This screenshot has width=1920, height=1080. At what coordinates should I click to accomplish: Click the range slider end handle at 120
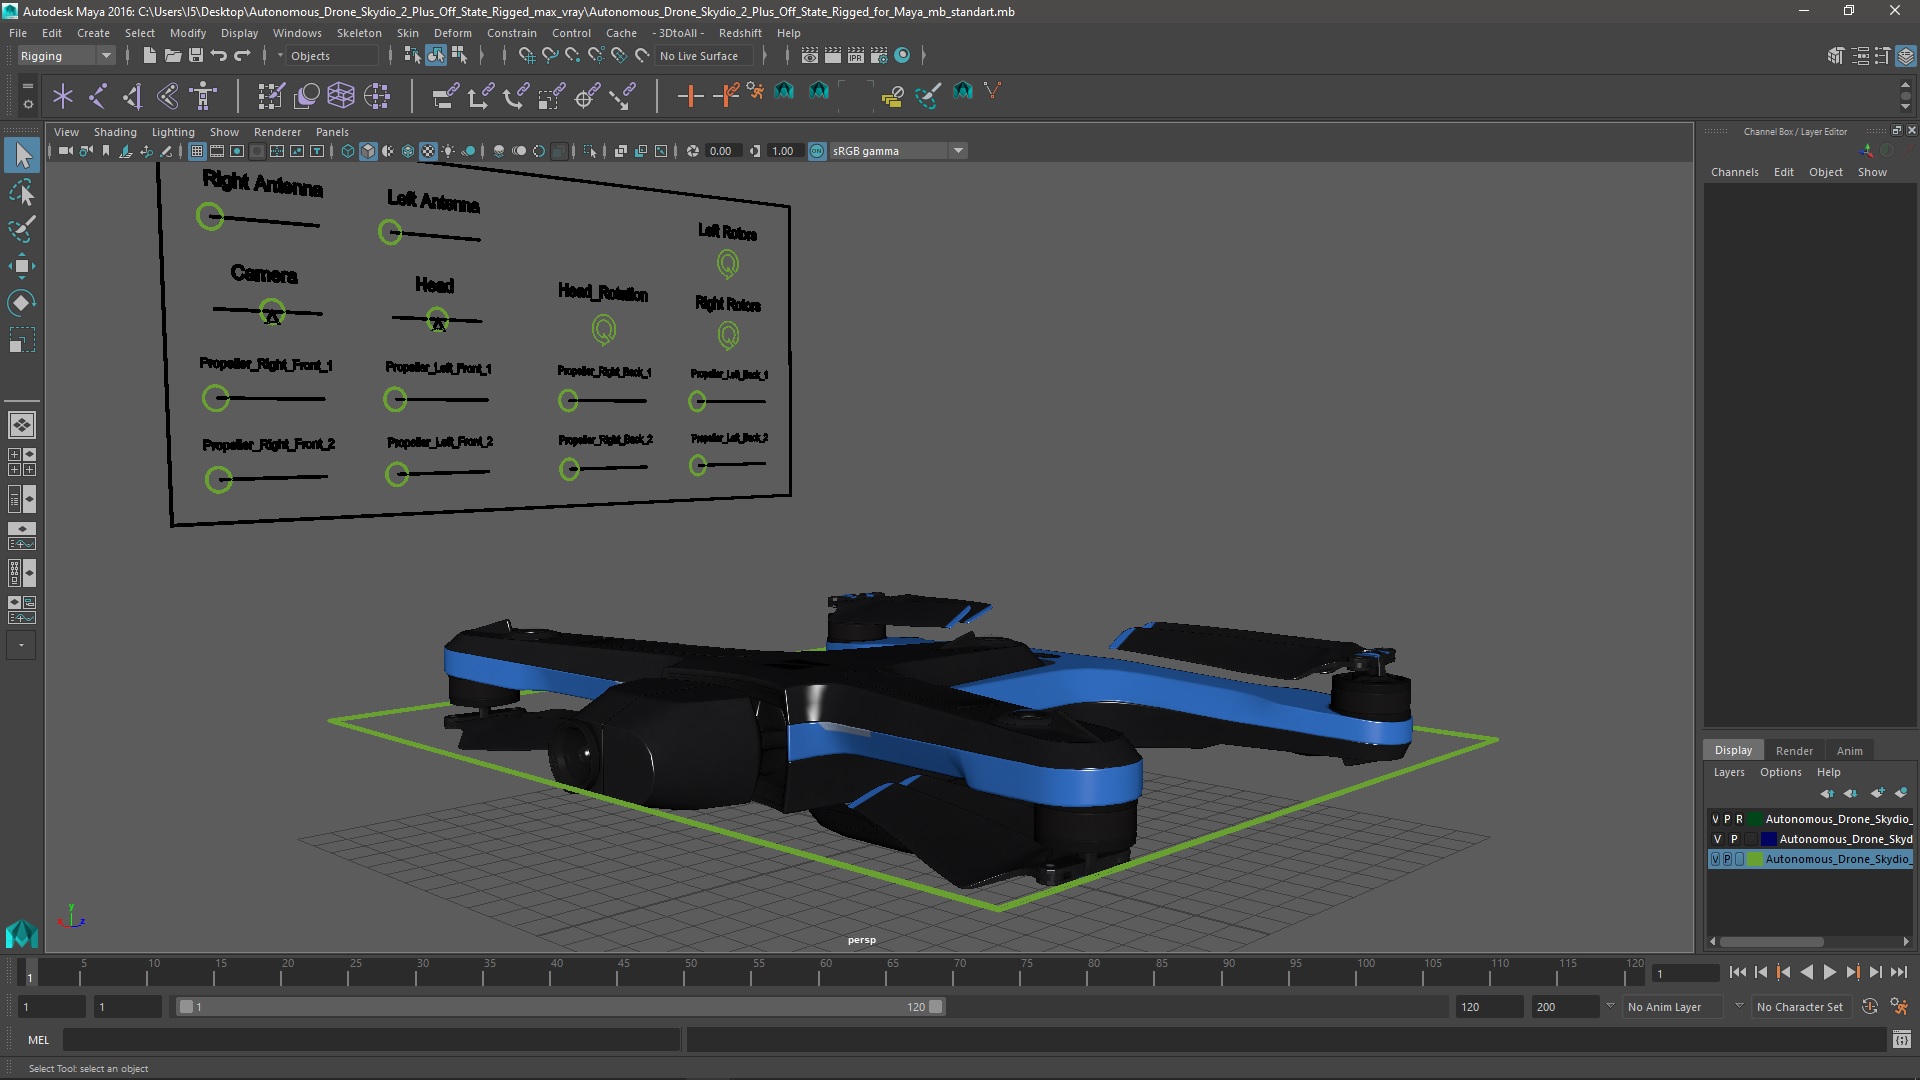936,1007
